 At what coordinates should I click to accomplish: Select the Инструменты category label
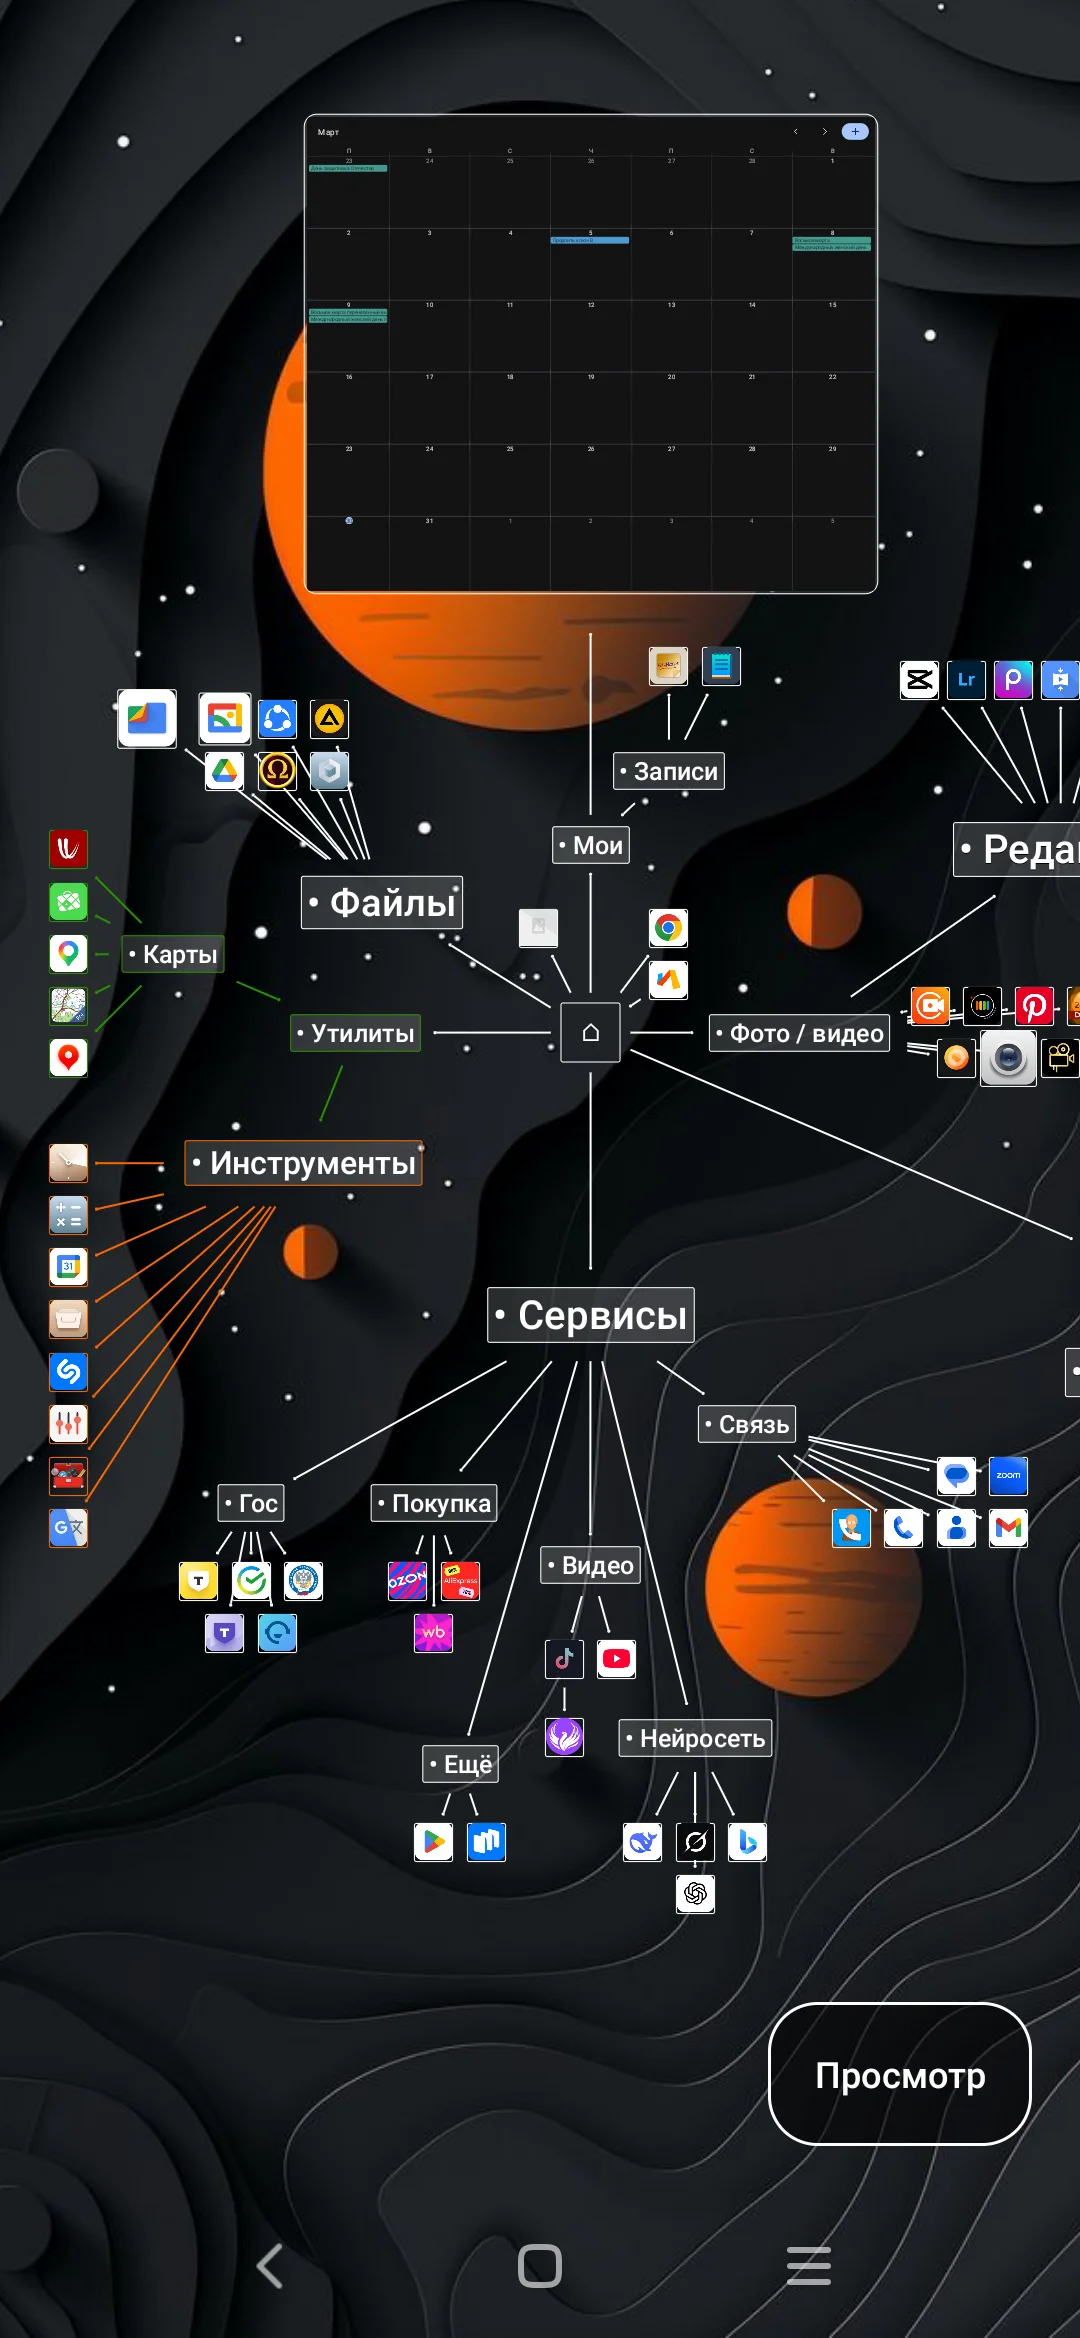pyautogui.click(x=304, y=1163)
